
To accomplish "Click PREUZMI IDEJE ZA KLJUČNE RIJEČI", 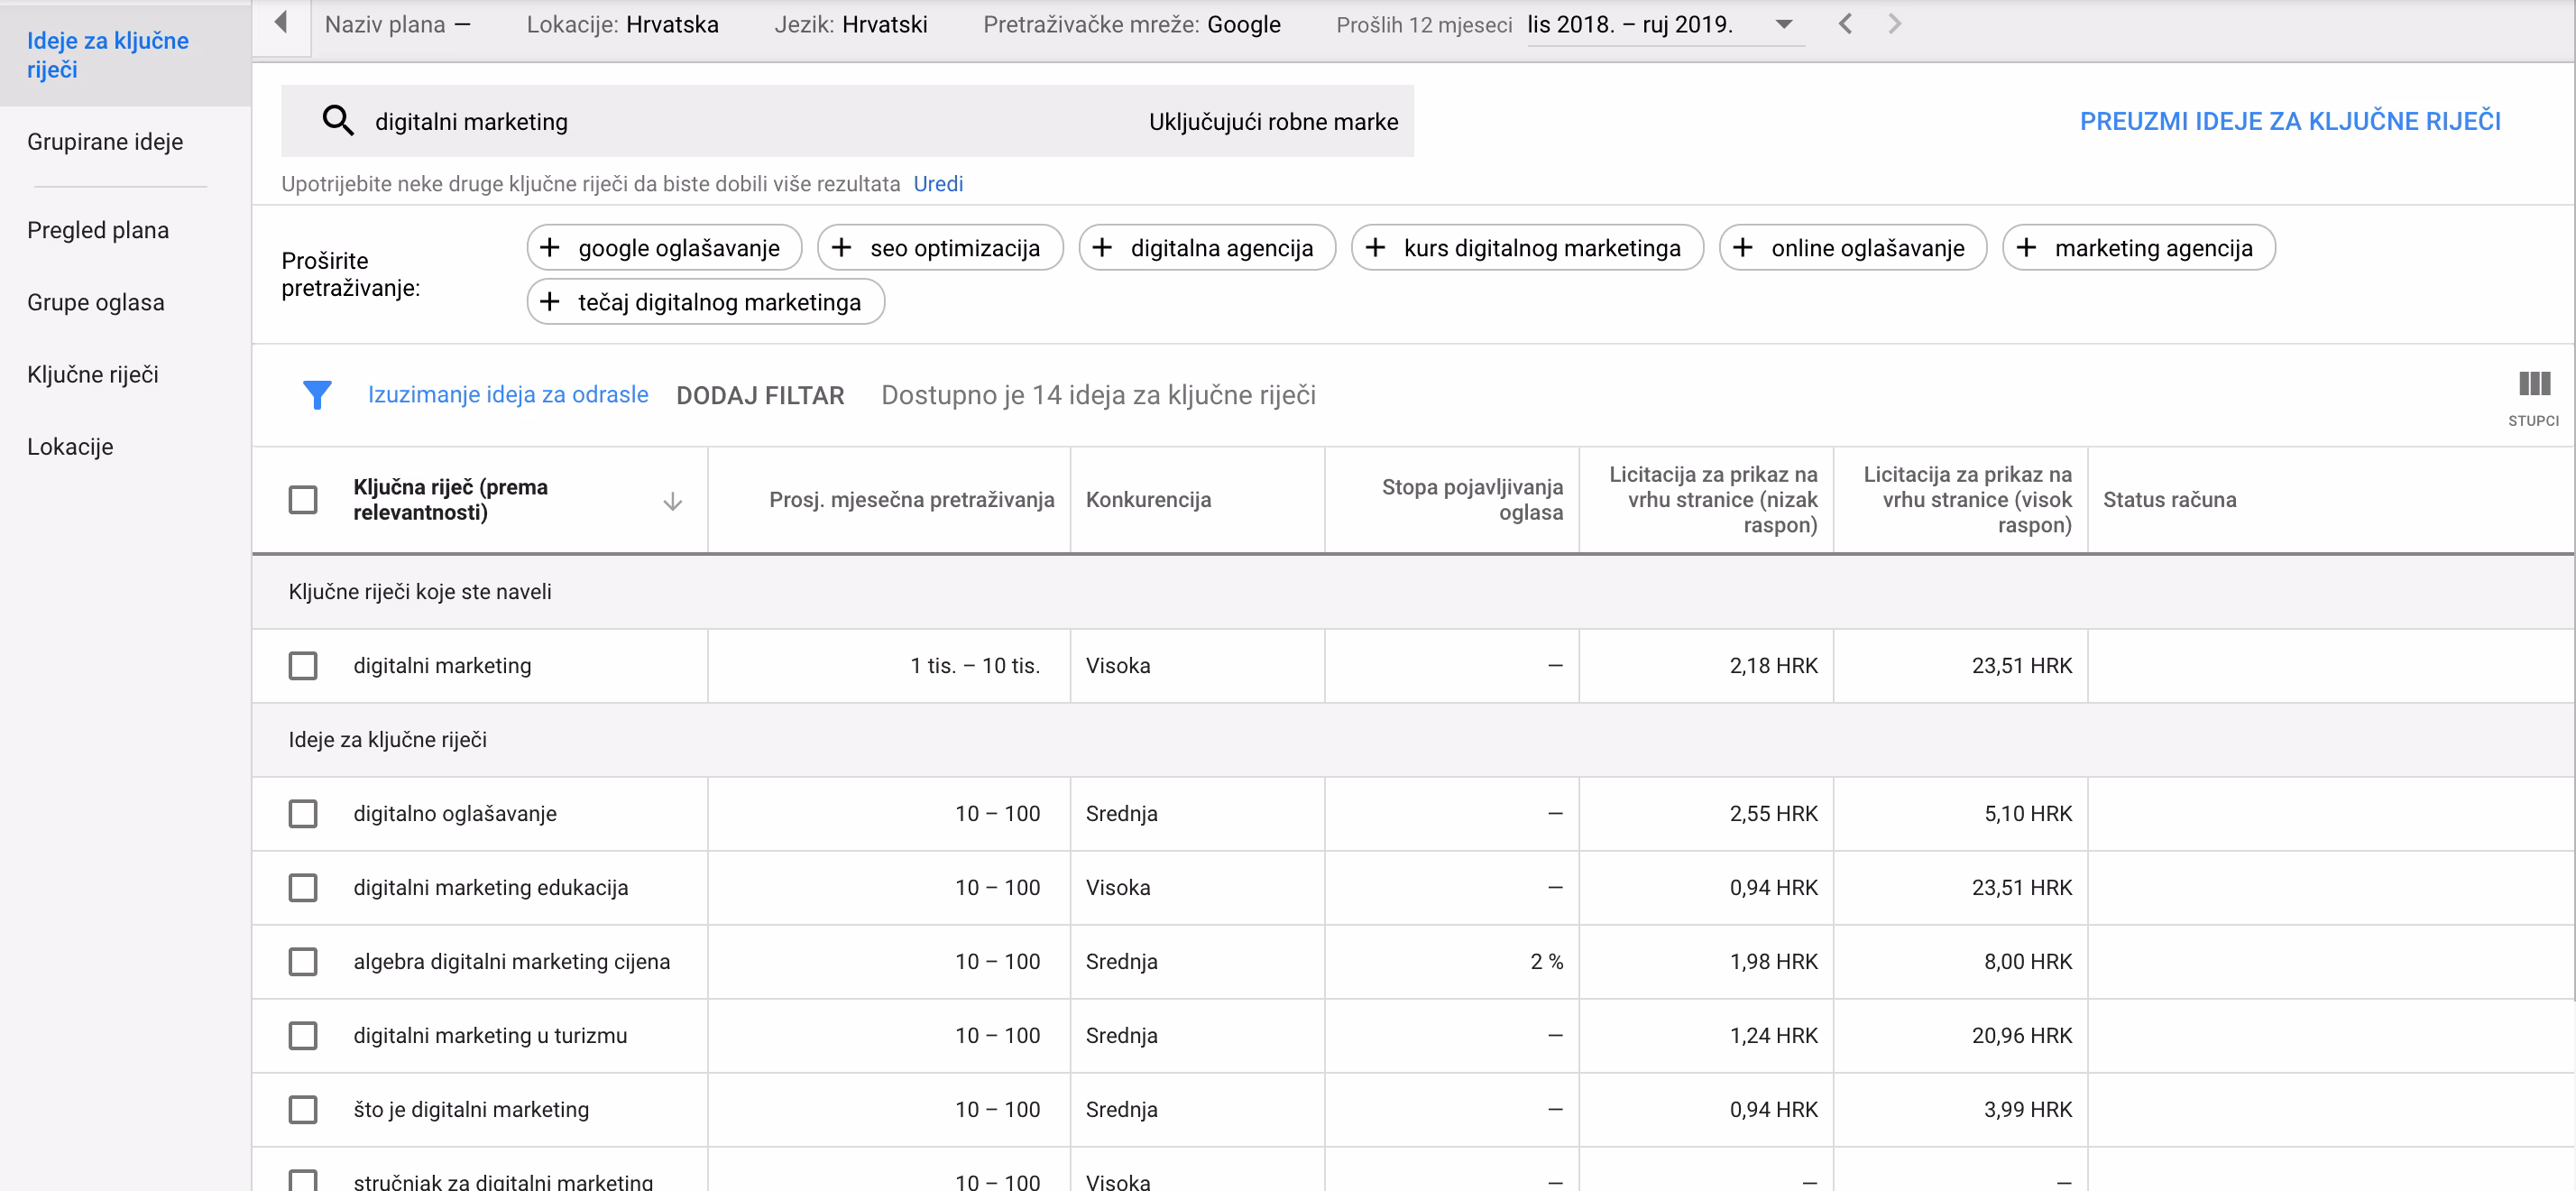I will [x=2289, y=121].
